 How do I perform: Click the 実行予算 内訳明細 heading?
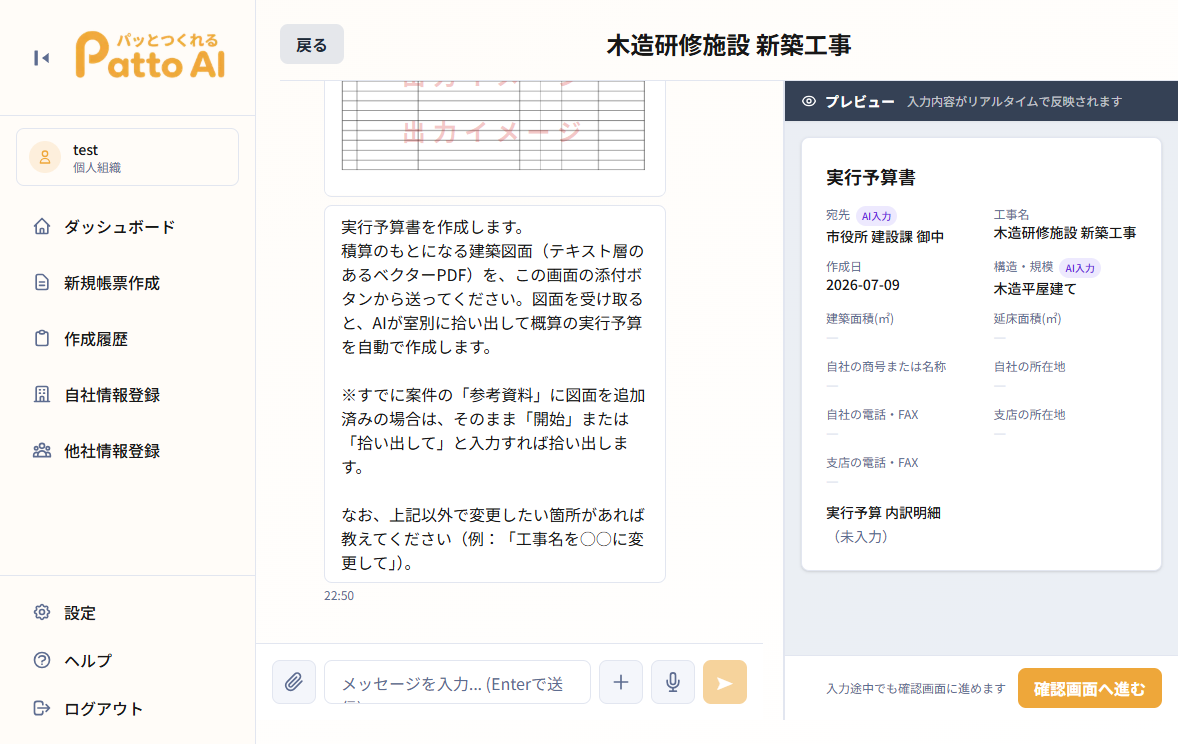883,513
